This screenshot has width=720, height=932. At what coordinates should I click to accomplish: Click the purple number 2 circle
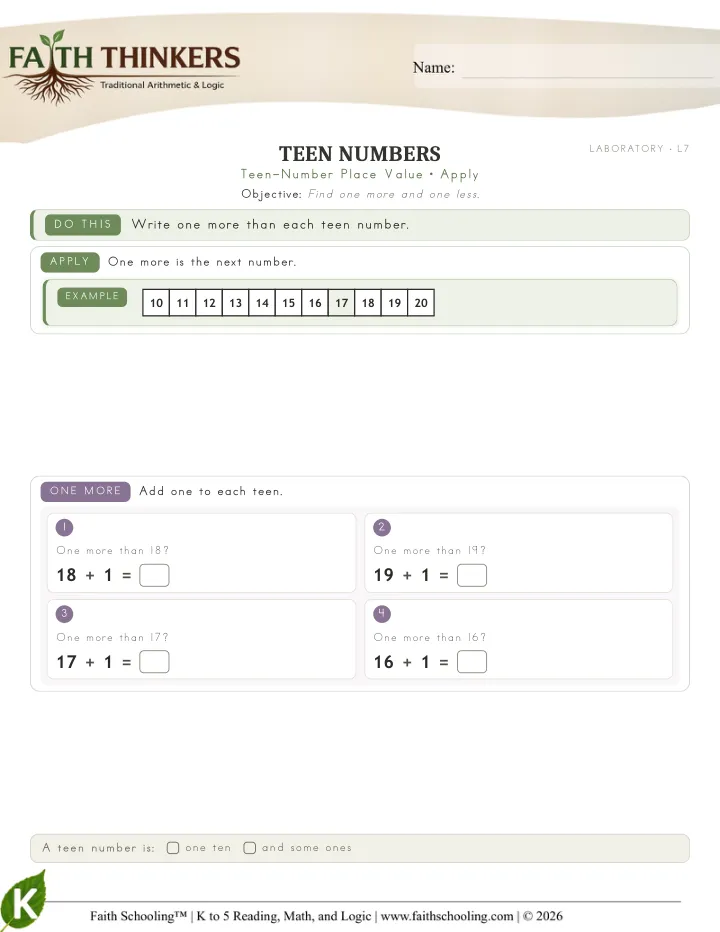[x=382, y=527]
